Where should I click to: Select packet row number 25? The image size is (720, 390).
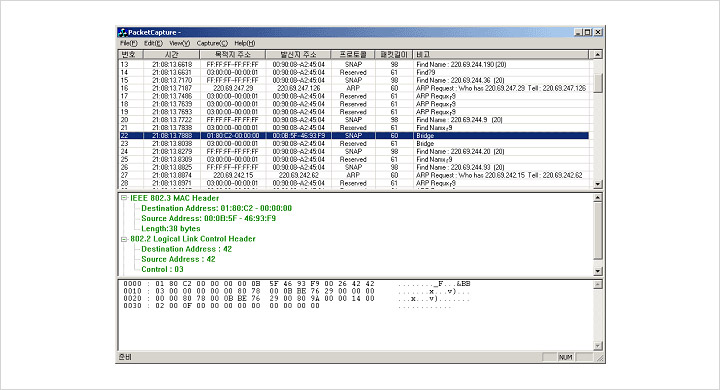click(x=354, y=159)
